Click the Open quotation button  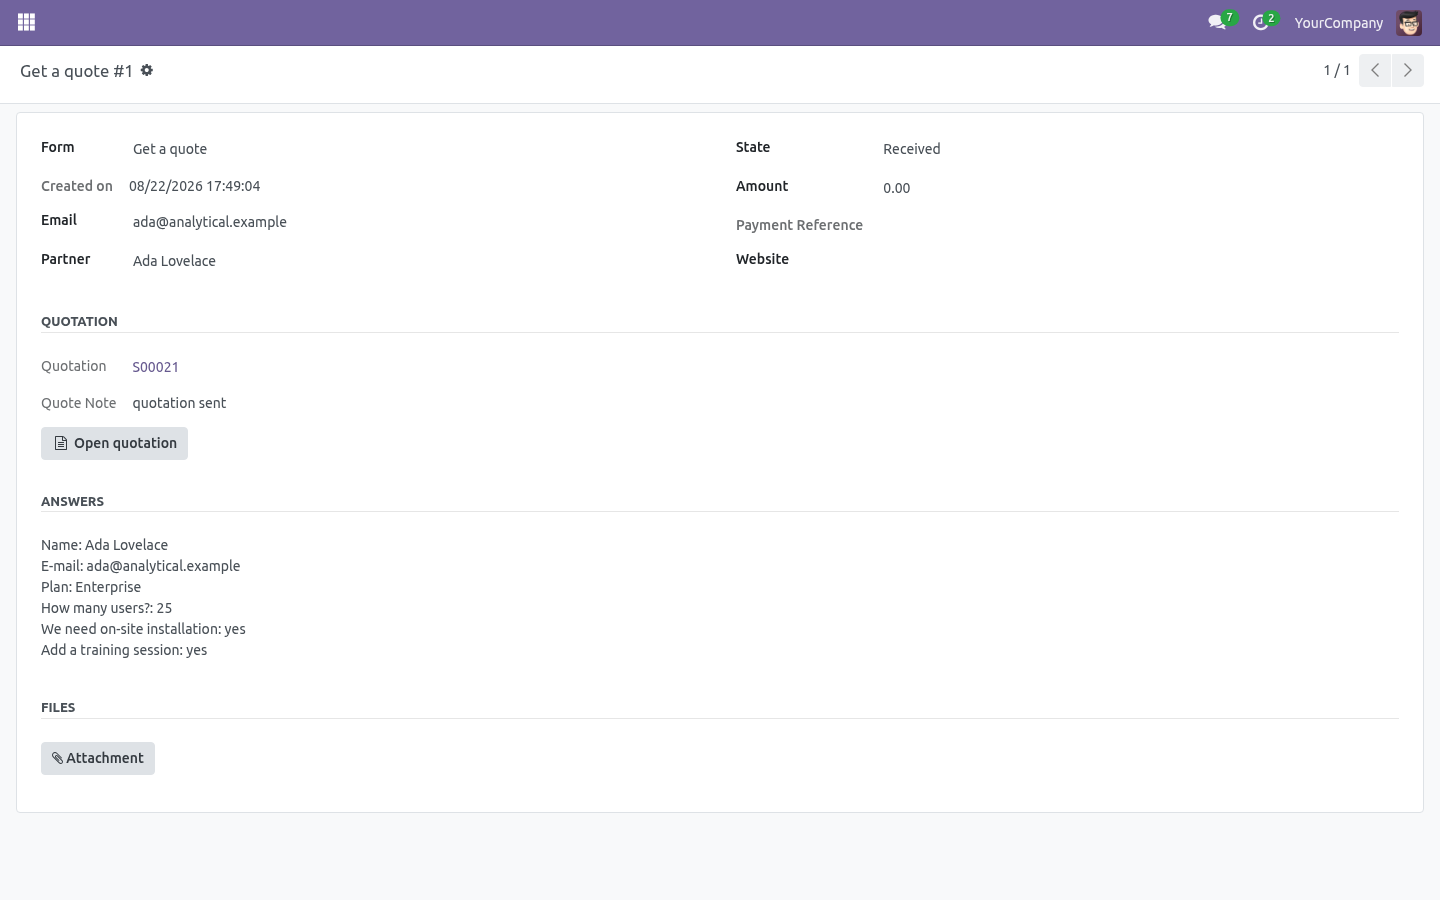tap(114, 443)
